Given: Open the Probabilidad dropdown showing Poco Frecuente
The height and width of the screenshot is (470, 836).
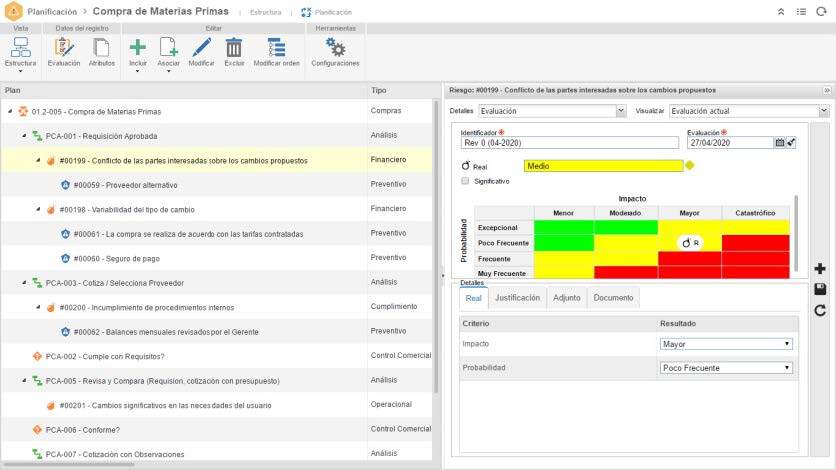Looking at the screenshot, I should [726, 368].
